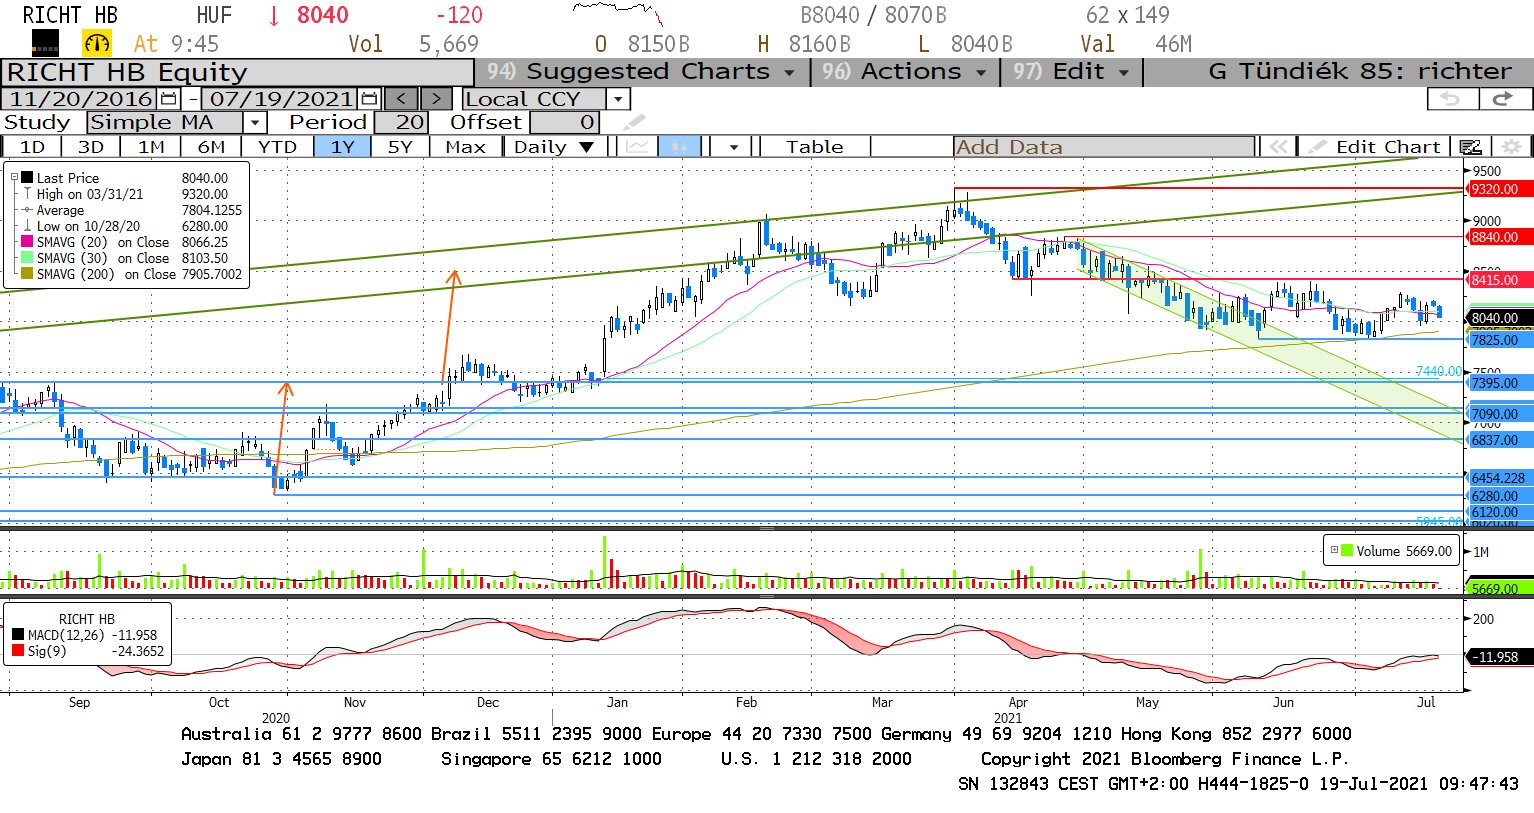Open the Local CCY currency dropdown
The height and width of the screenshot is (813, 1534).
pos(619,99)
